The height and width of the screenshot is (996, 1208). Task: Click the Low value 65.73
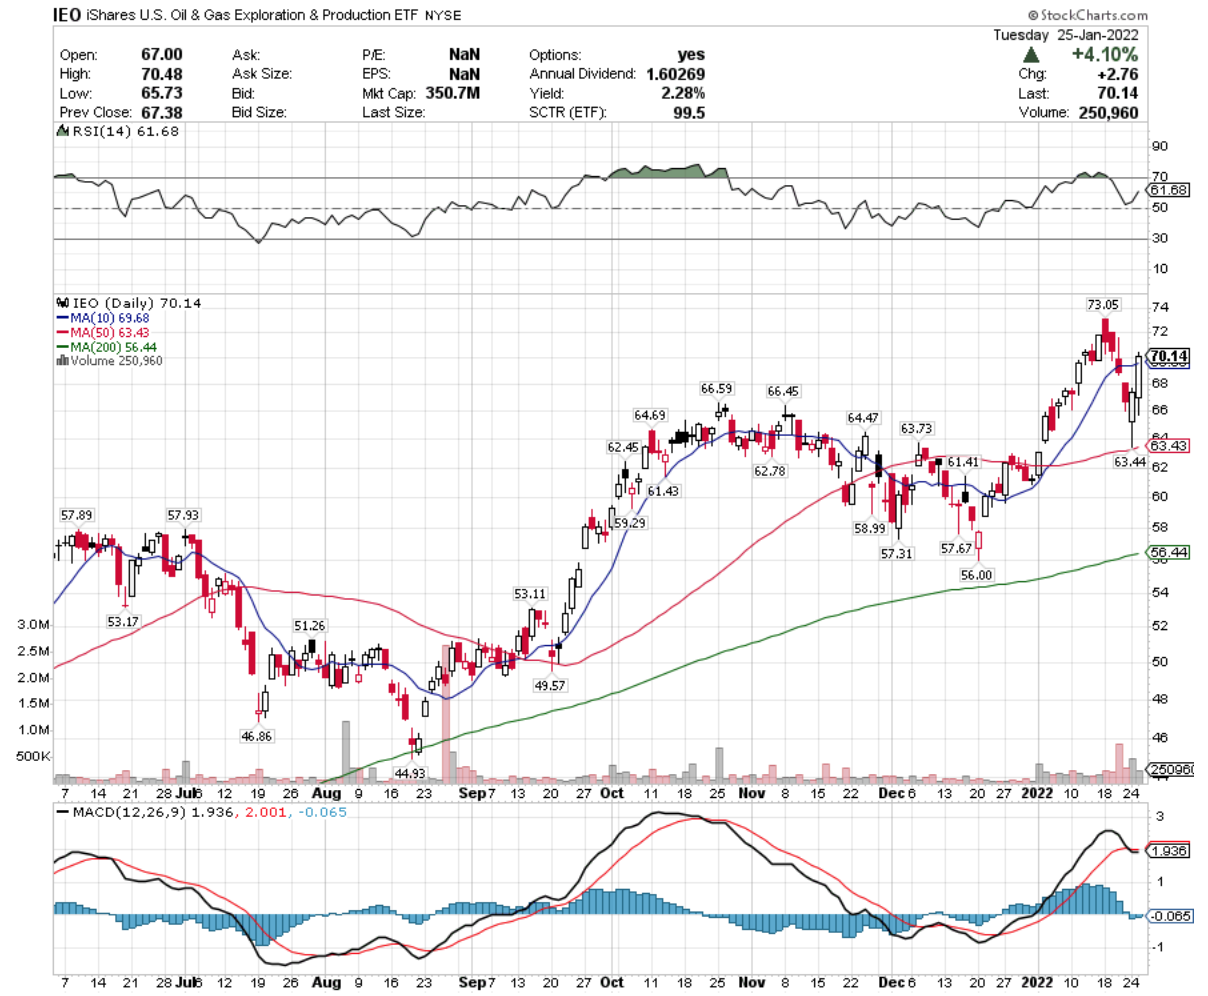pos(162,93)
